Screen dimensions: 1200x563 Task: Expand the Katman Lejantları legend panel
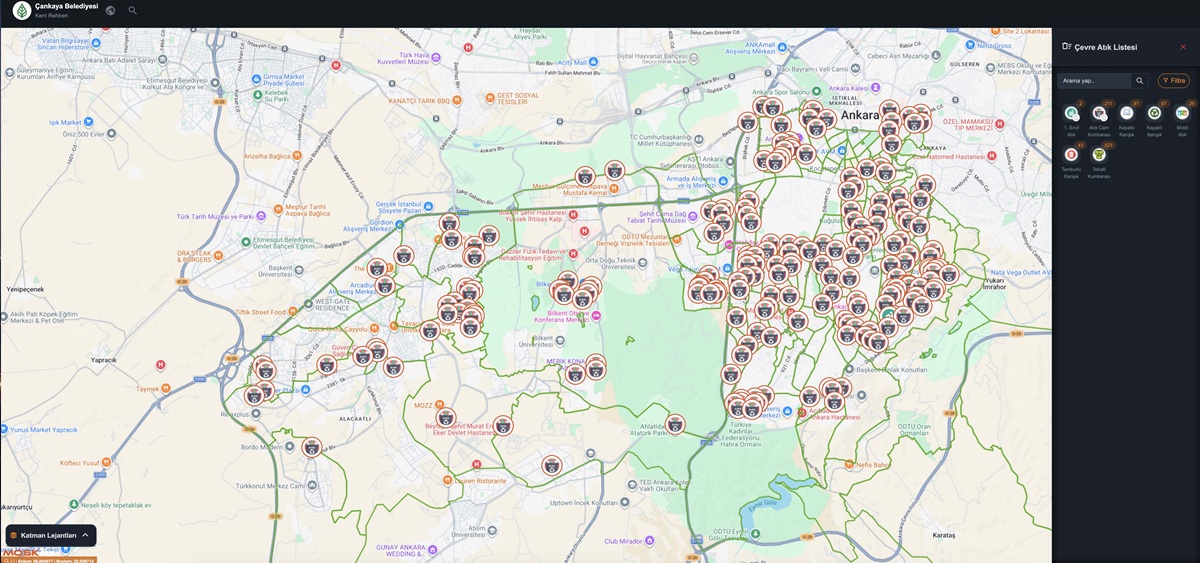coord(49,535)
